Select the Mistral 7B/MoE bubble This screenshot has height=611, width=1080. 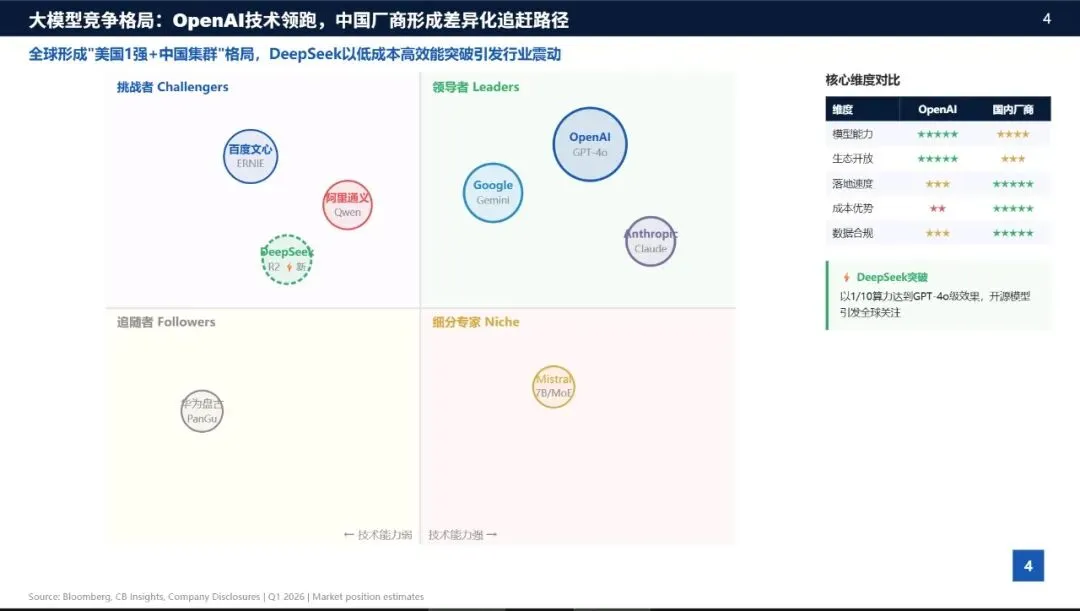coord(554,386)
